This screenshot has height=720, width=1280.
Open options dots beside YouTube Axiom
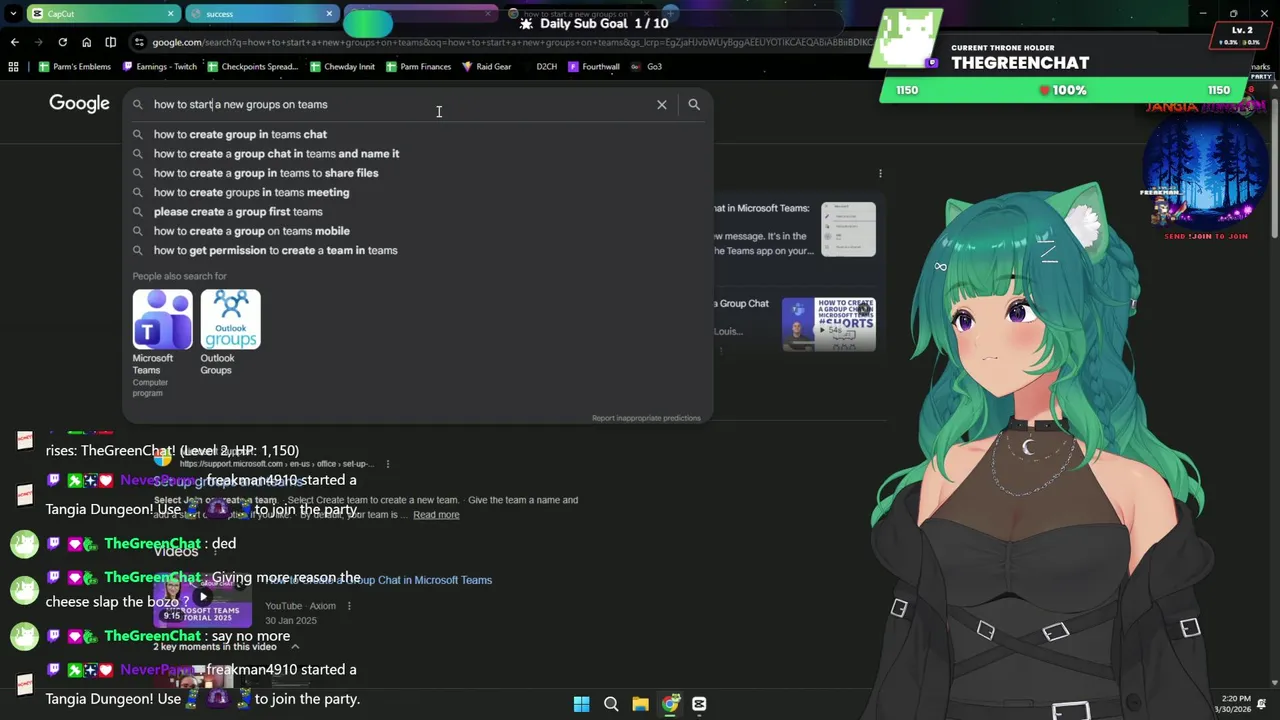click(349, 606)
